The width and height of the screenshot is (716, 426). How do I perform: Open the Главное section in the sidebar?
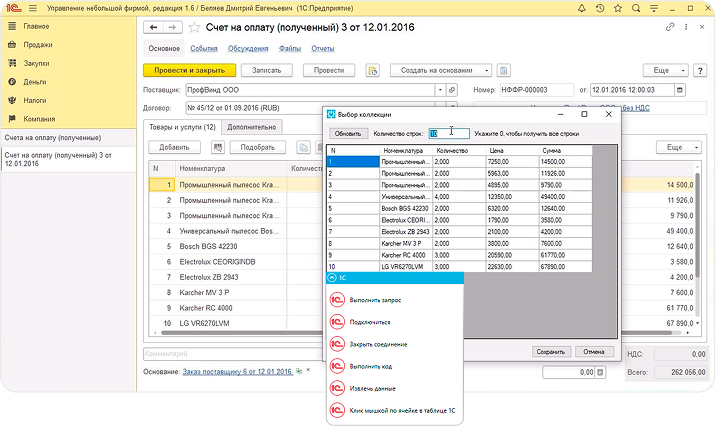tap(36, 26)
